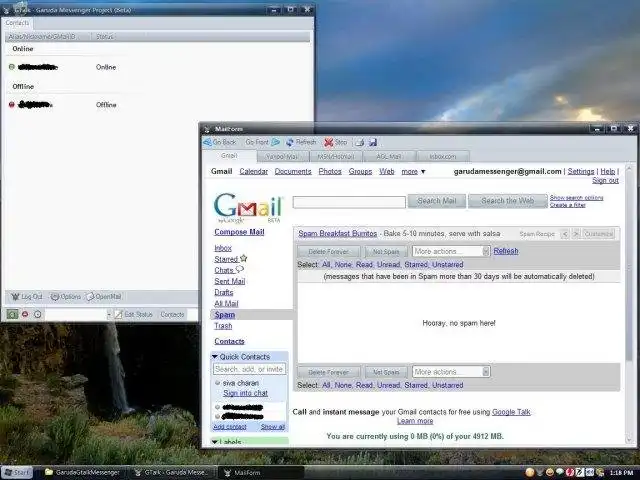The image size is (640, 480).
Task: Click the Search Mail button
Action: [436, 201]
